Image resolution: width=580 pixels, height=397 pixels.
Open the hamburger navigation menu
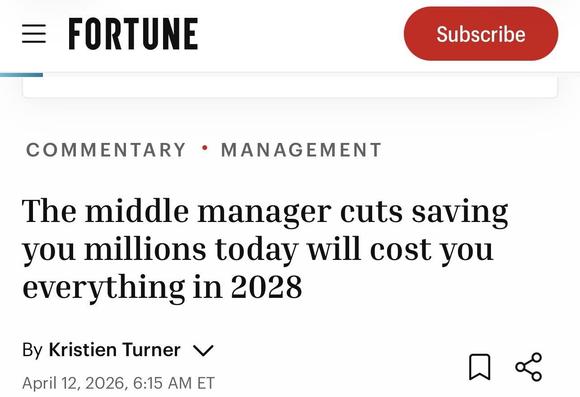tap(34, 34)
